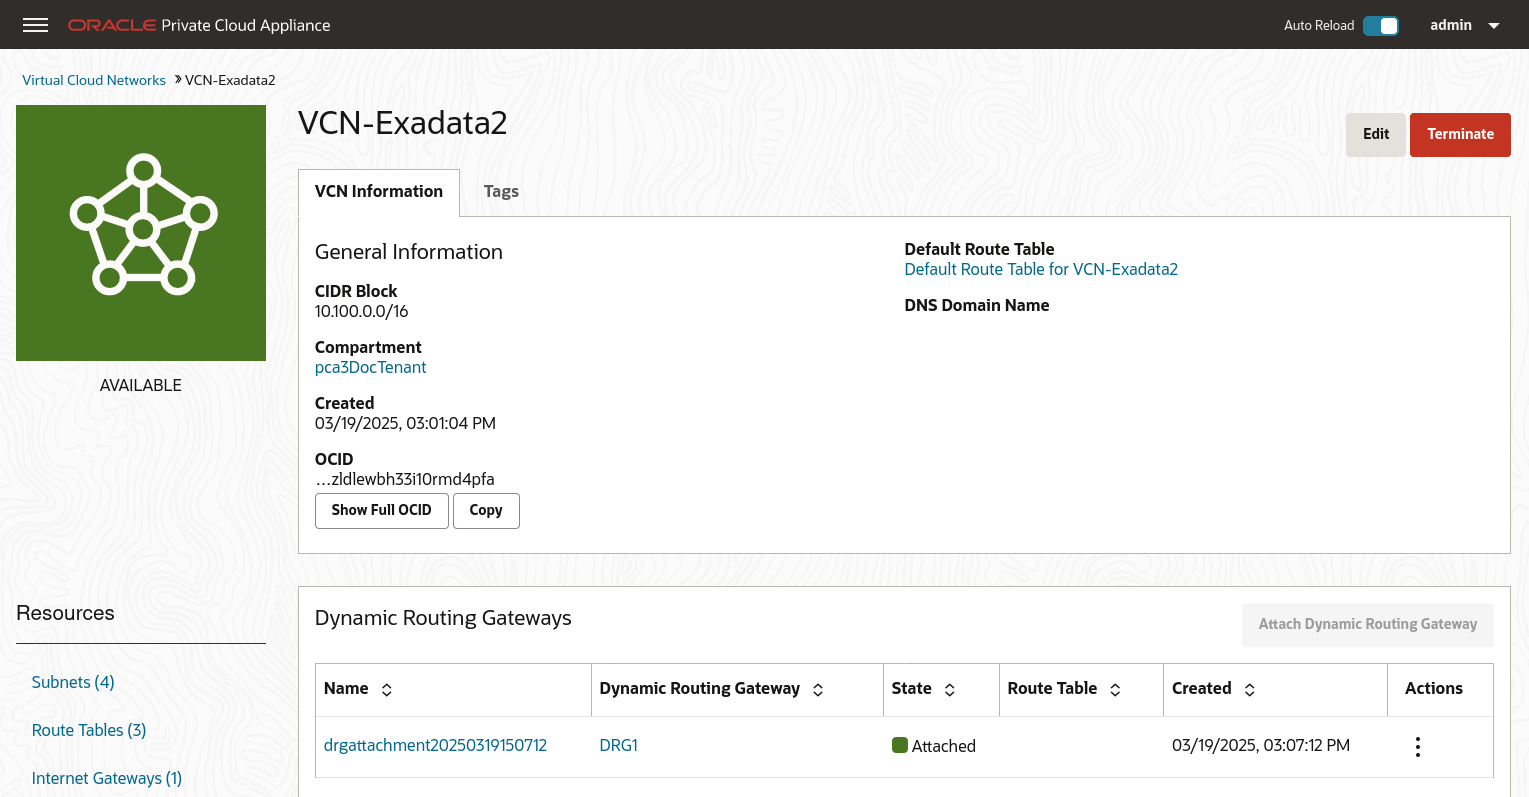Switch to the Tags tab
Image resolution: width=1529 pixels, height=797 pixels.
[501, 192]
